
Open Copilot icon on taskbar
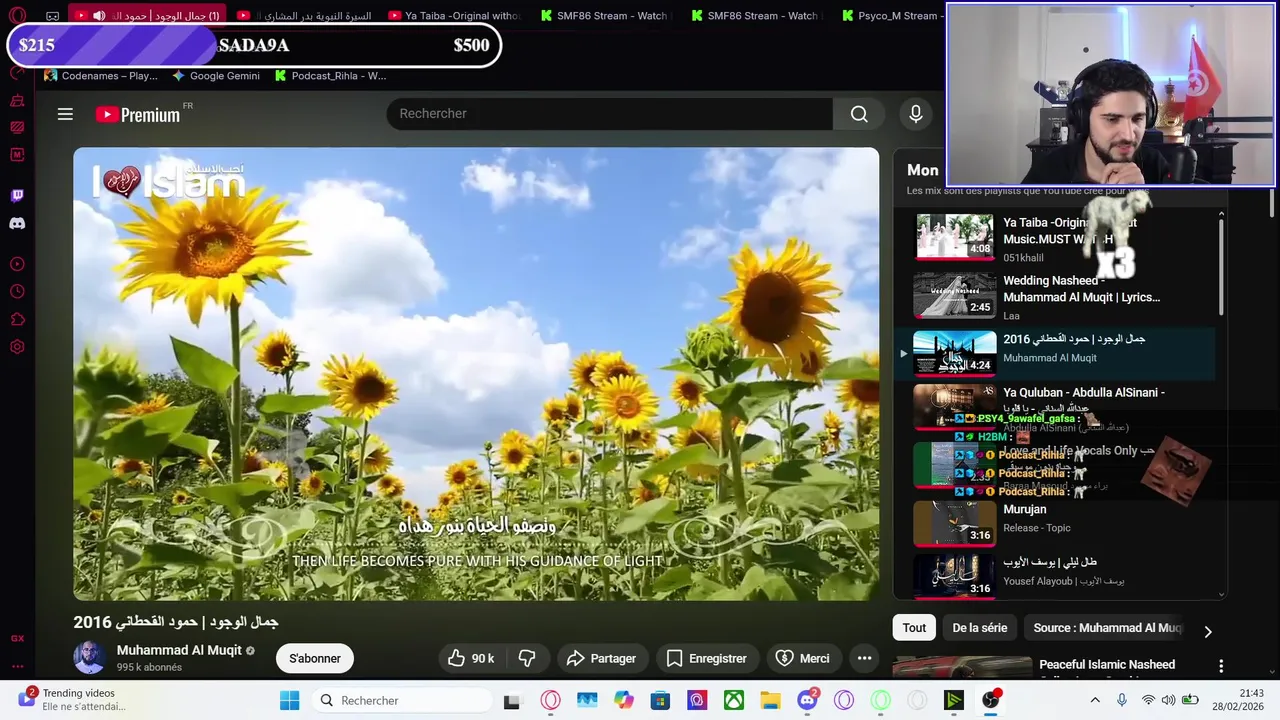(624, 701)
